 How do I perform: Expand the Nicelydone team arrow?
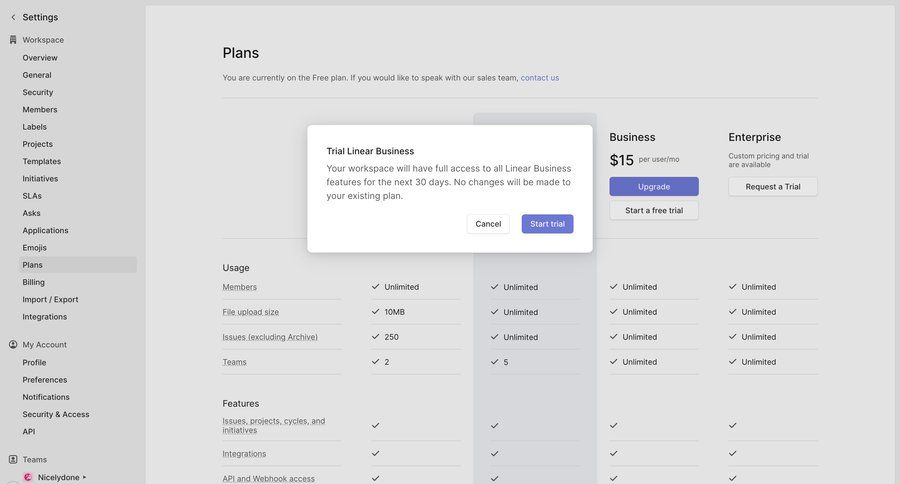tap(84, 477)
